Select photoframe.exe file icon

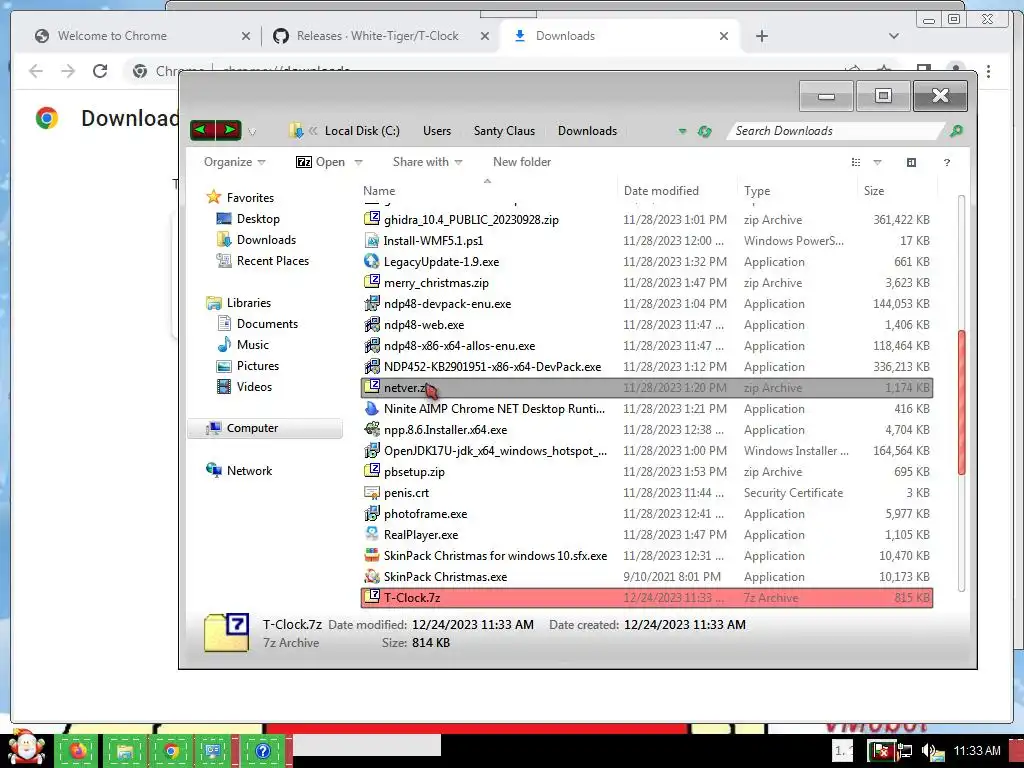372,513
